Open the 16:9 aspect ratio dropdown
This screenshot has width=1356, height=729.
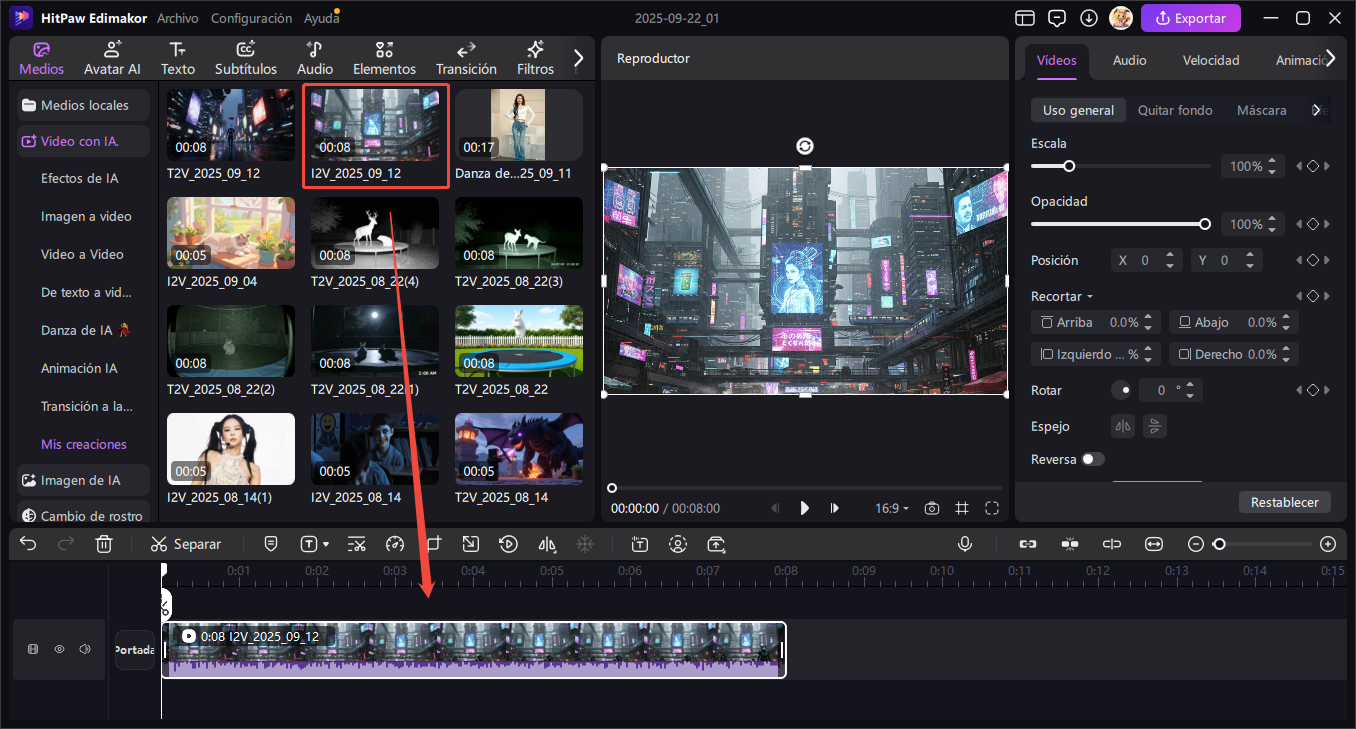[x=892, y=508]
